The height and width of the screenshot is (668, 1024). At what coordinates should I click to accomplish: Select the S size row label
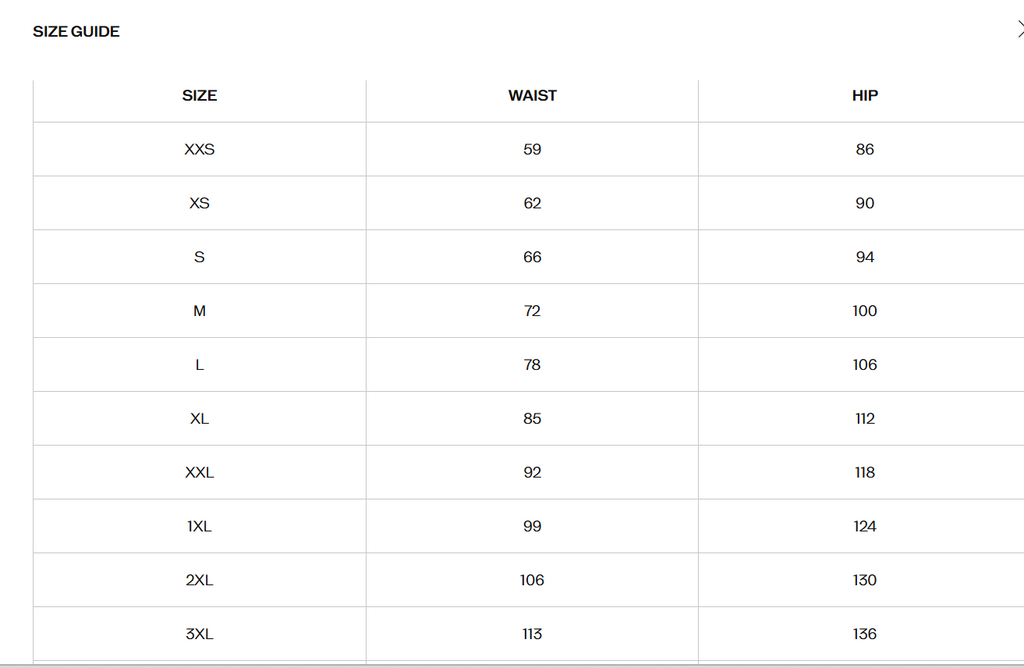click(x=199, y=258)
